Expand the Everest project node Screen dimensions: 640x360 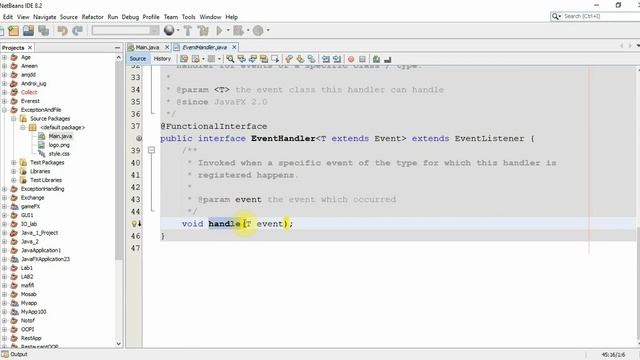[x=4, y=101]
